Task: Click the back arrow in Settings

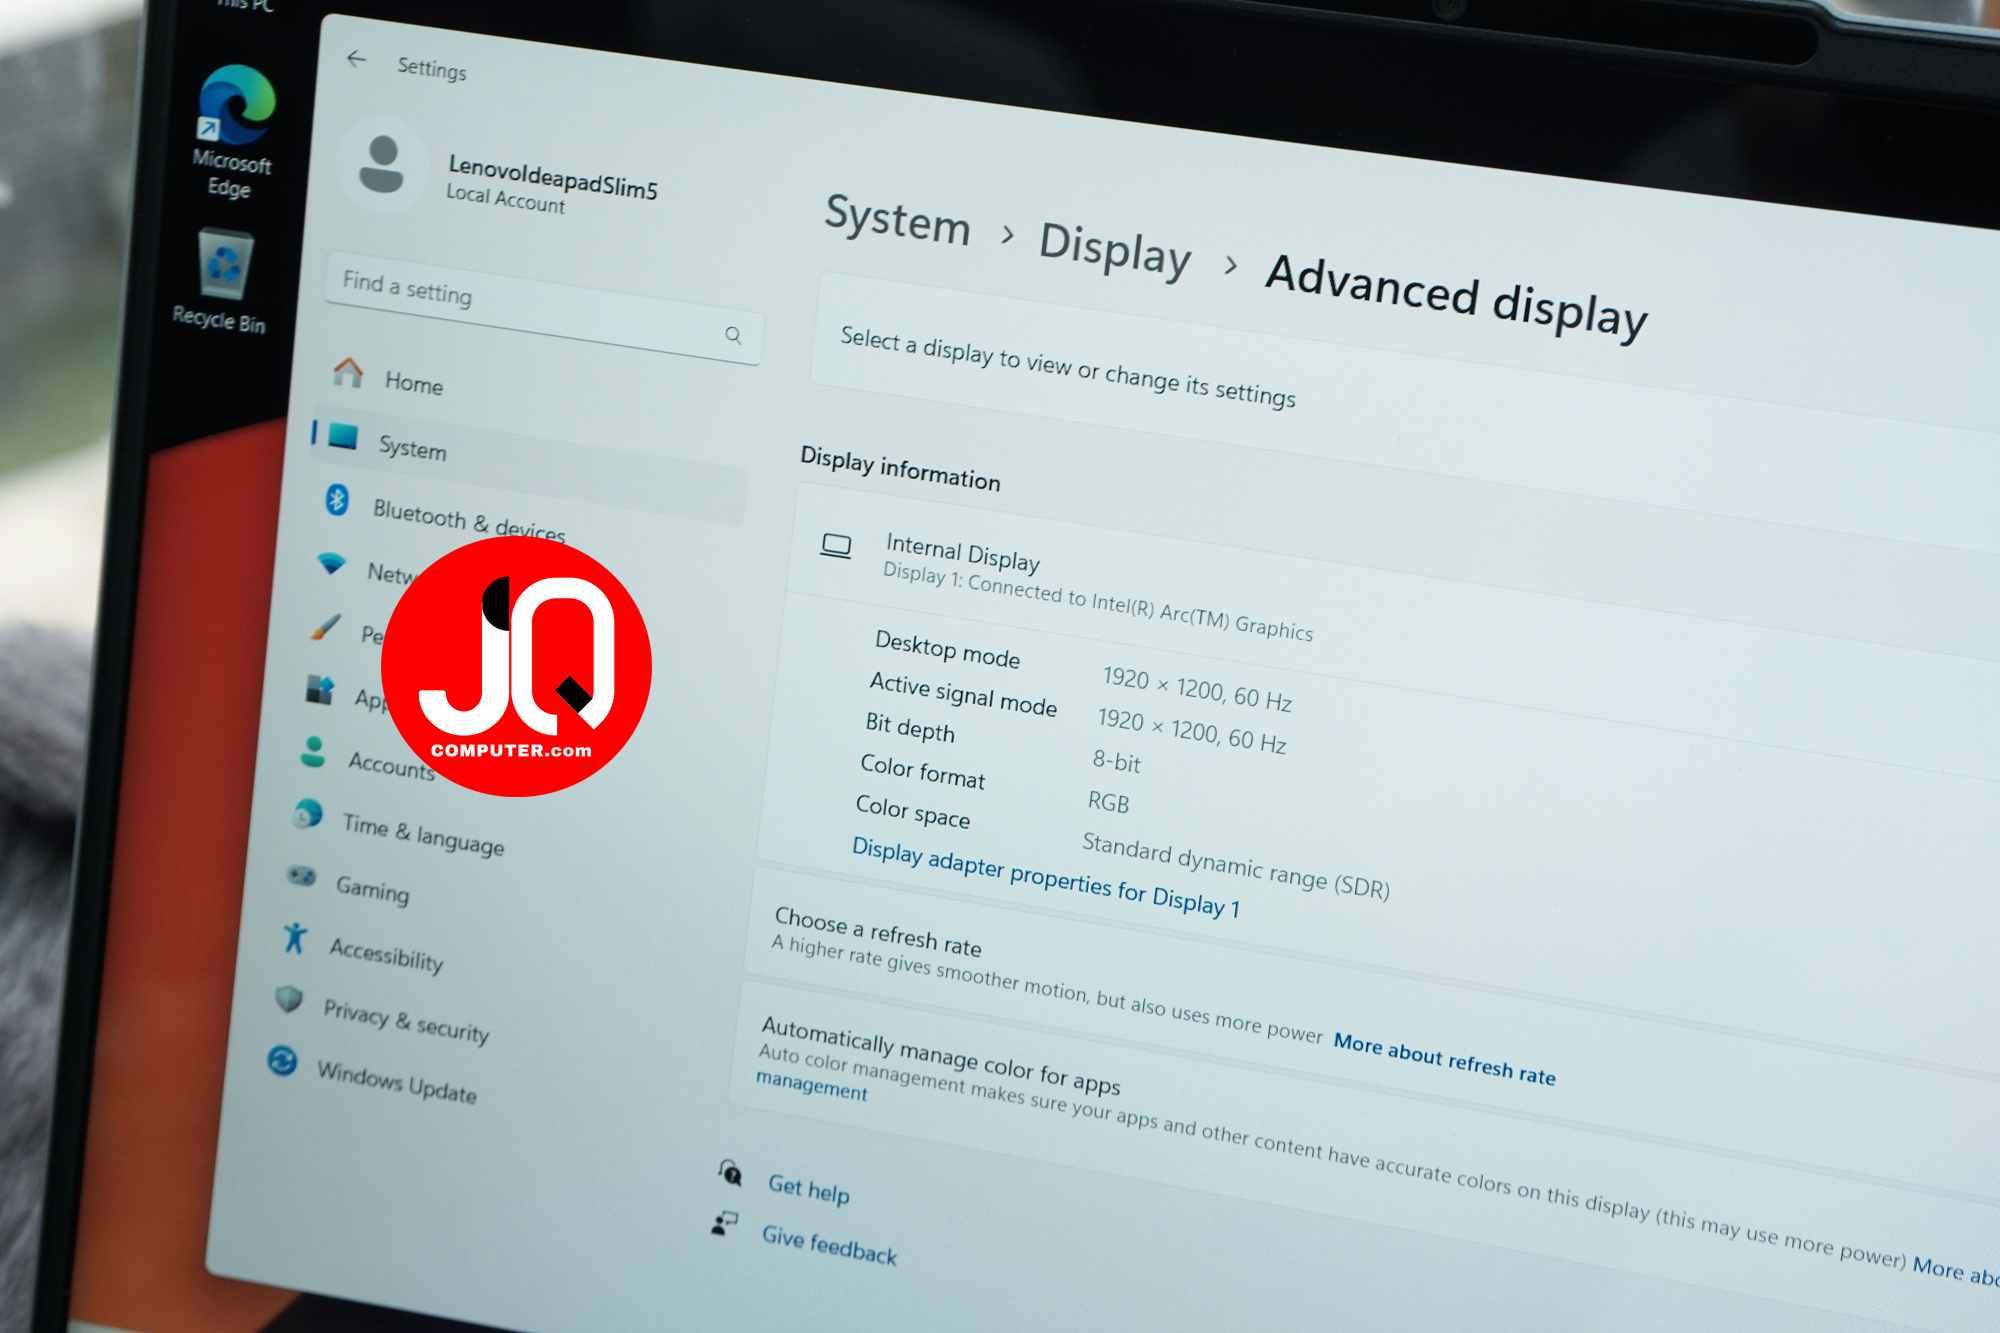Action: point(356,59)
